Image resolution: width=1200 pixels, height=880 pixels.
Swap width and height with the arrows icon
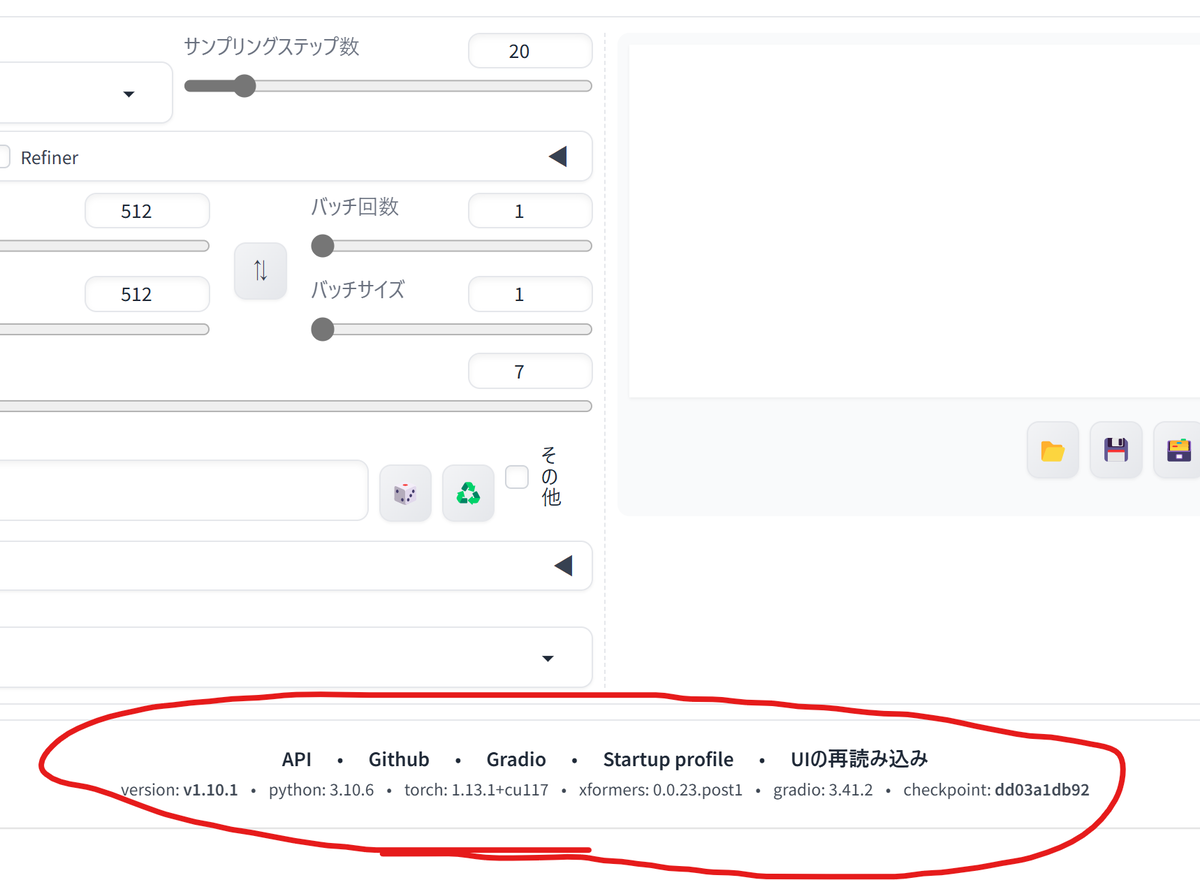(x=260, y=270)
